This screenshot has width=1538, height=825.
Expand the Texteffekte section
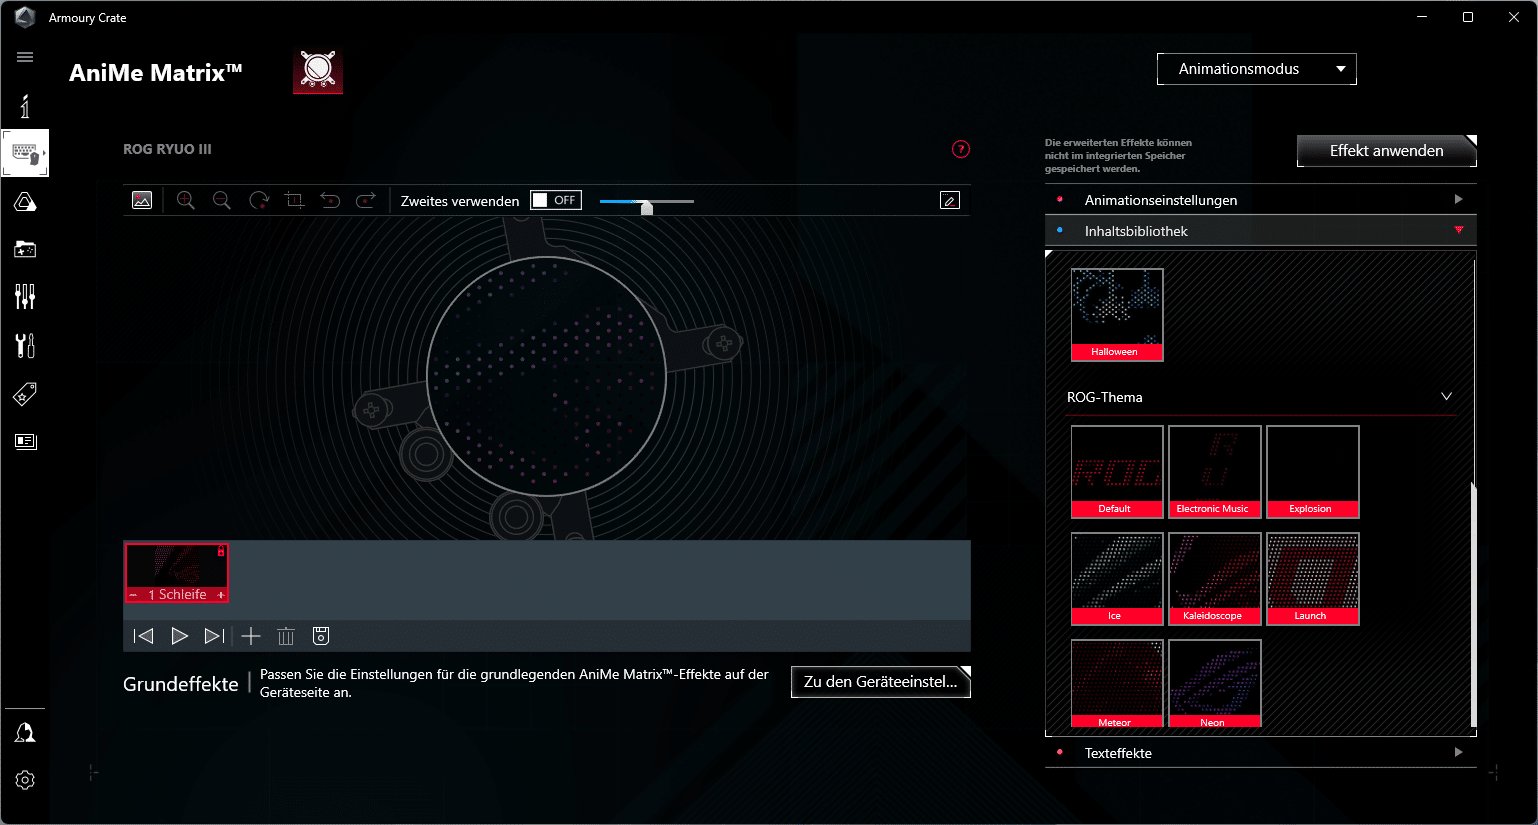pos(1260,753)
